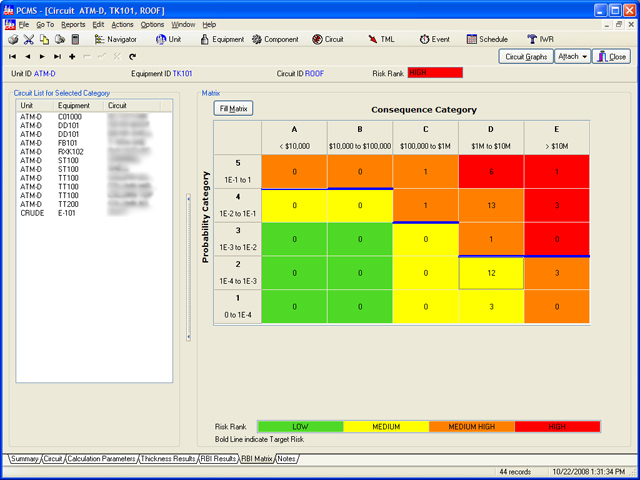Add a new record with plus icon
Screen dimensions: 640x480
tap(72, 57)
